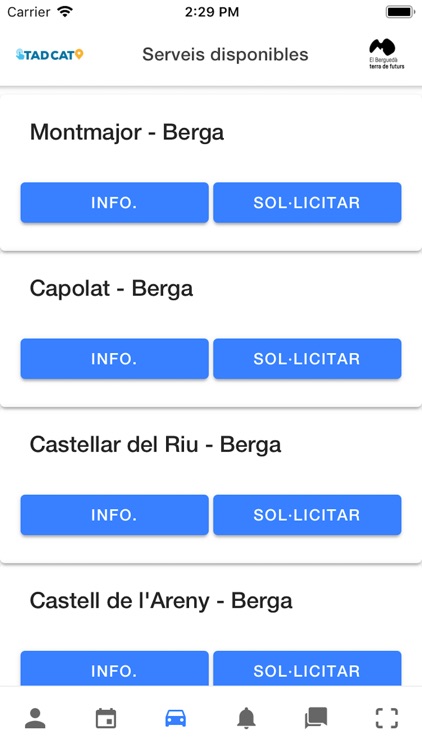Open the chat messages icon
The height and width of the screenshot is (750, 422).
316,718
